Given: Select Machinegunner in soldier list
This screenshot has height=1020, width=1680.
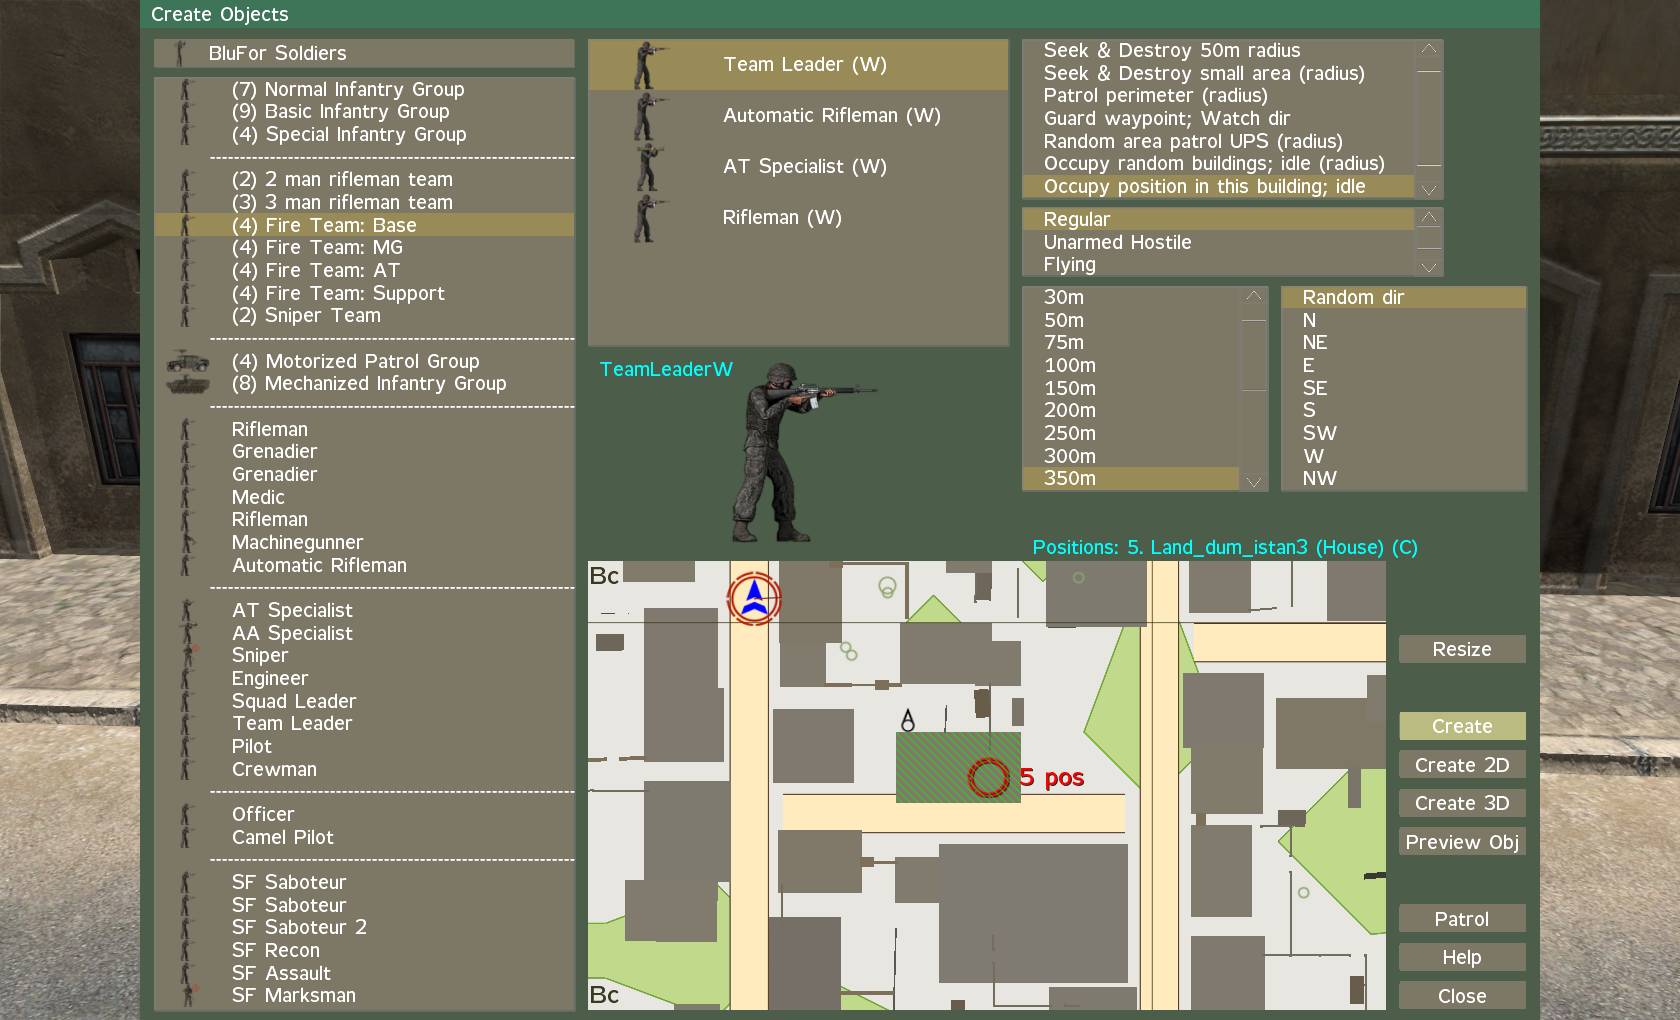Looking at the screenshot, I should click(364, 542).
